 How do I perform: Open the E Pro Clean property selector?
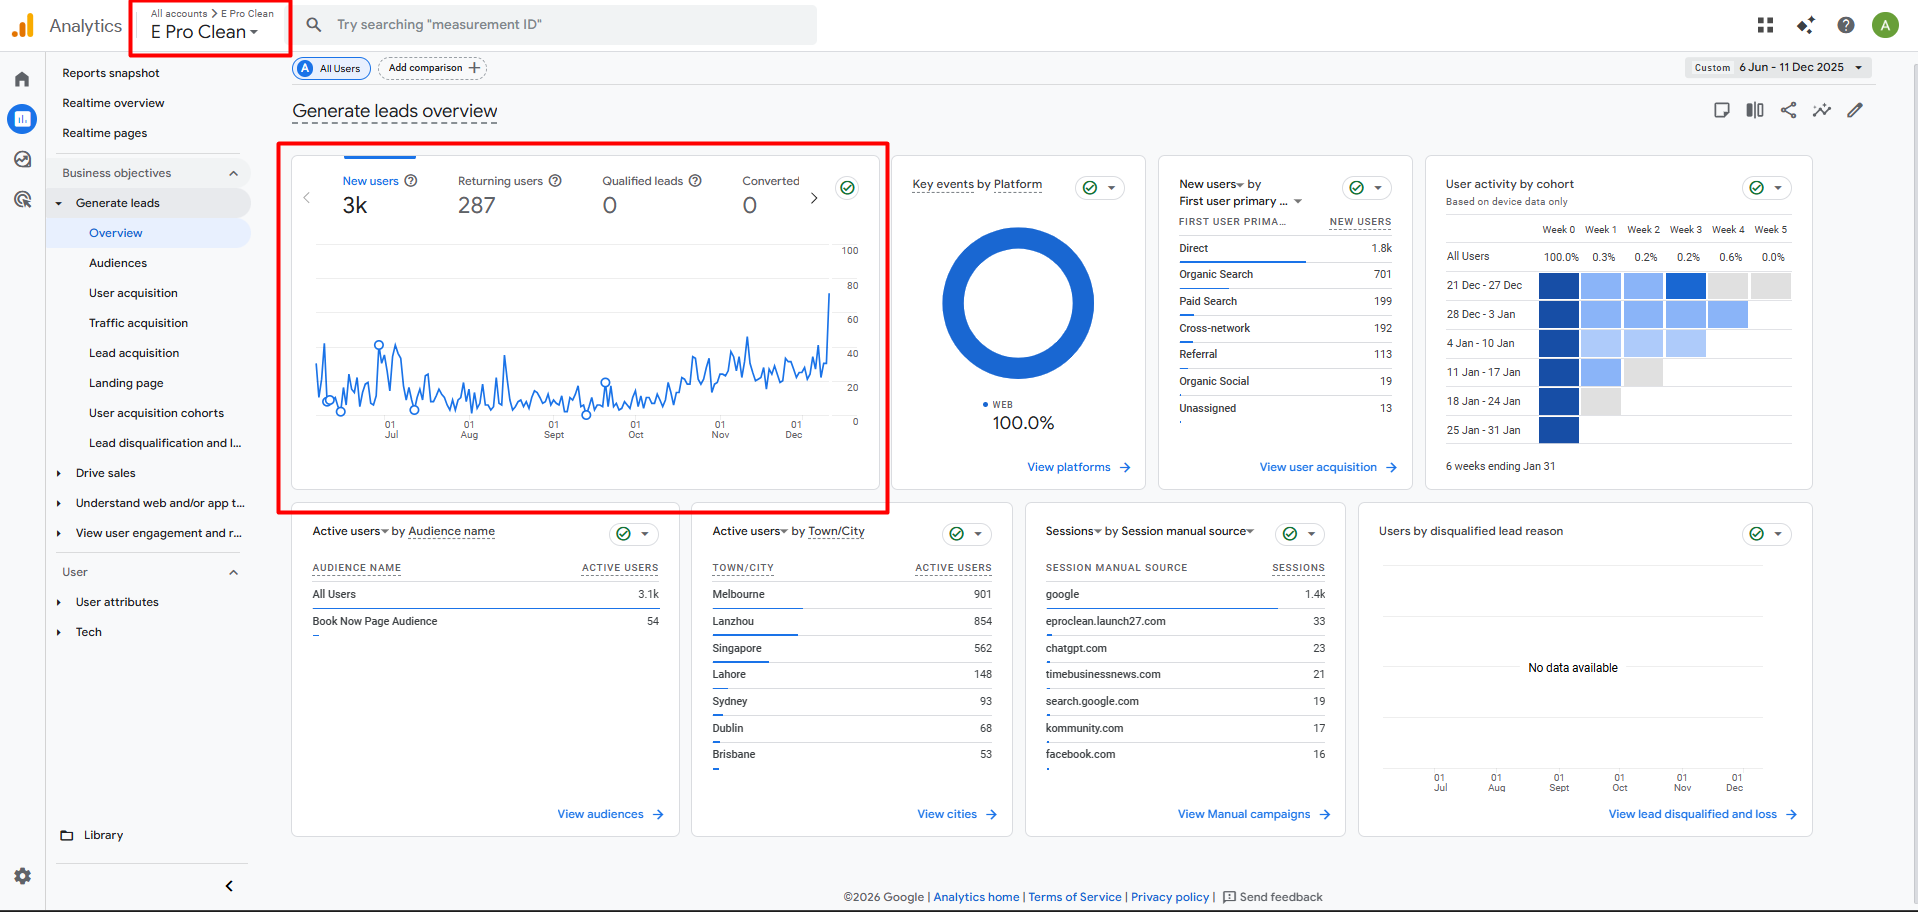(205, 32)
